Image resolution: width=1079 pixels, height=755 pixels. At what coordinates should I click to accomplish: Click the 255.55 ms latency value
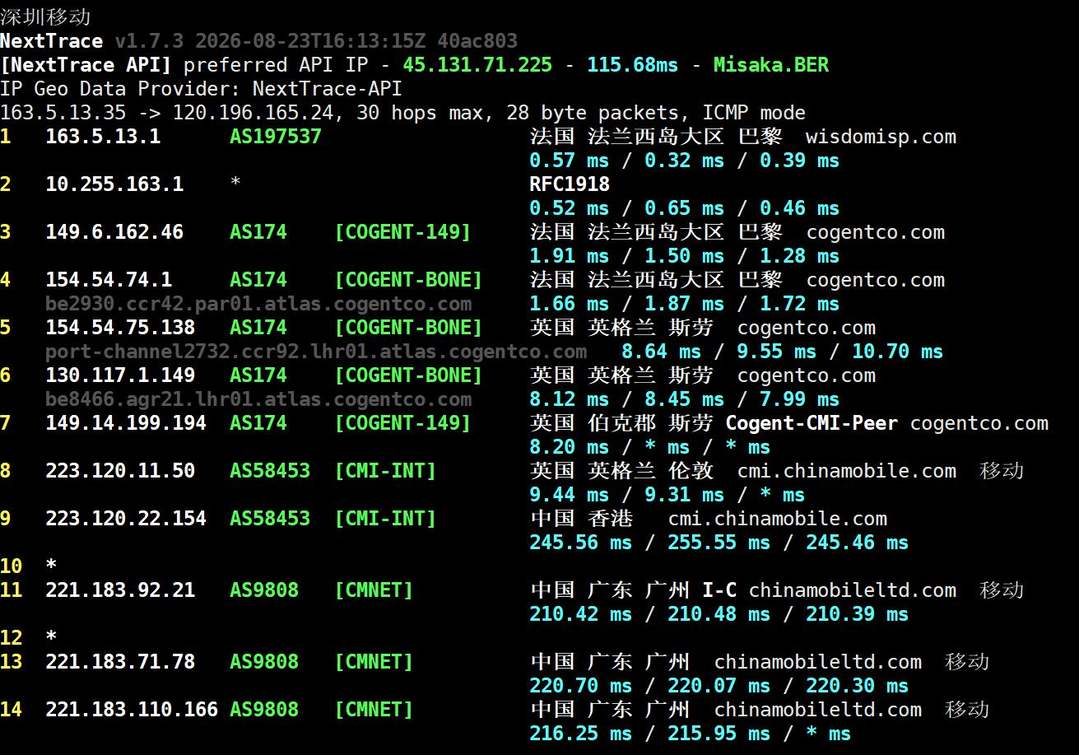coord(718,542)
